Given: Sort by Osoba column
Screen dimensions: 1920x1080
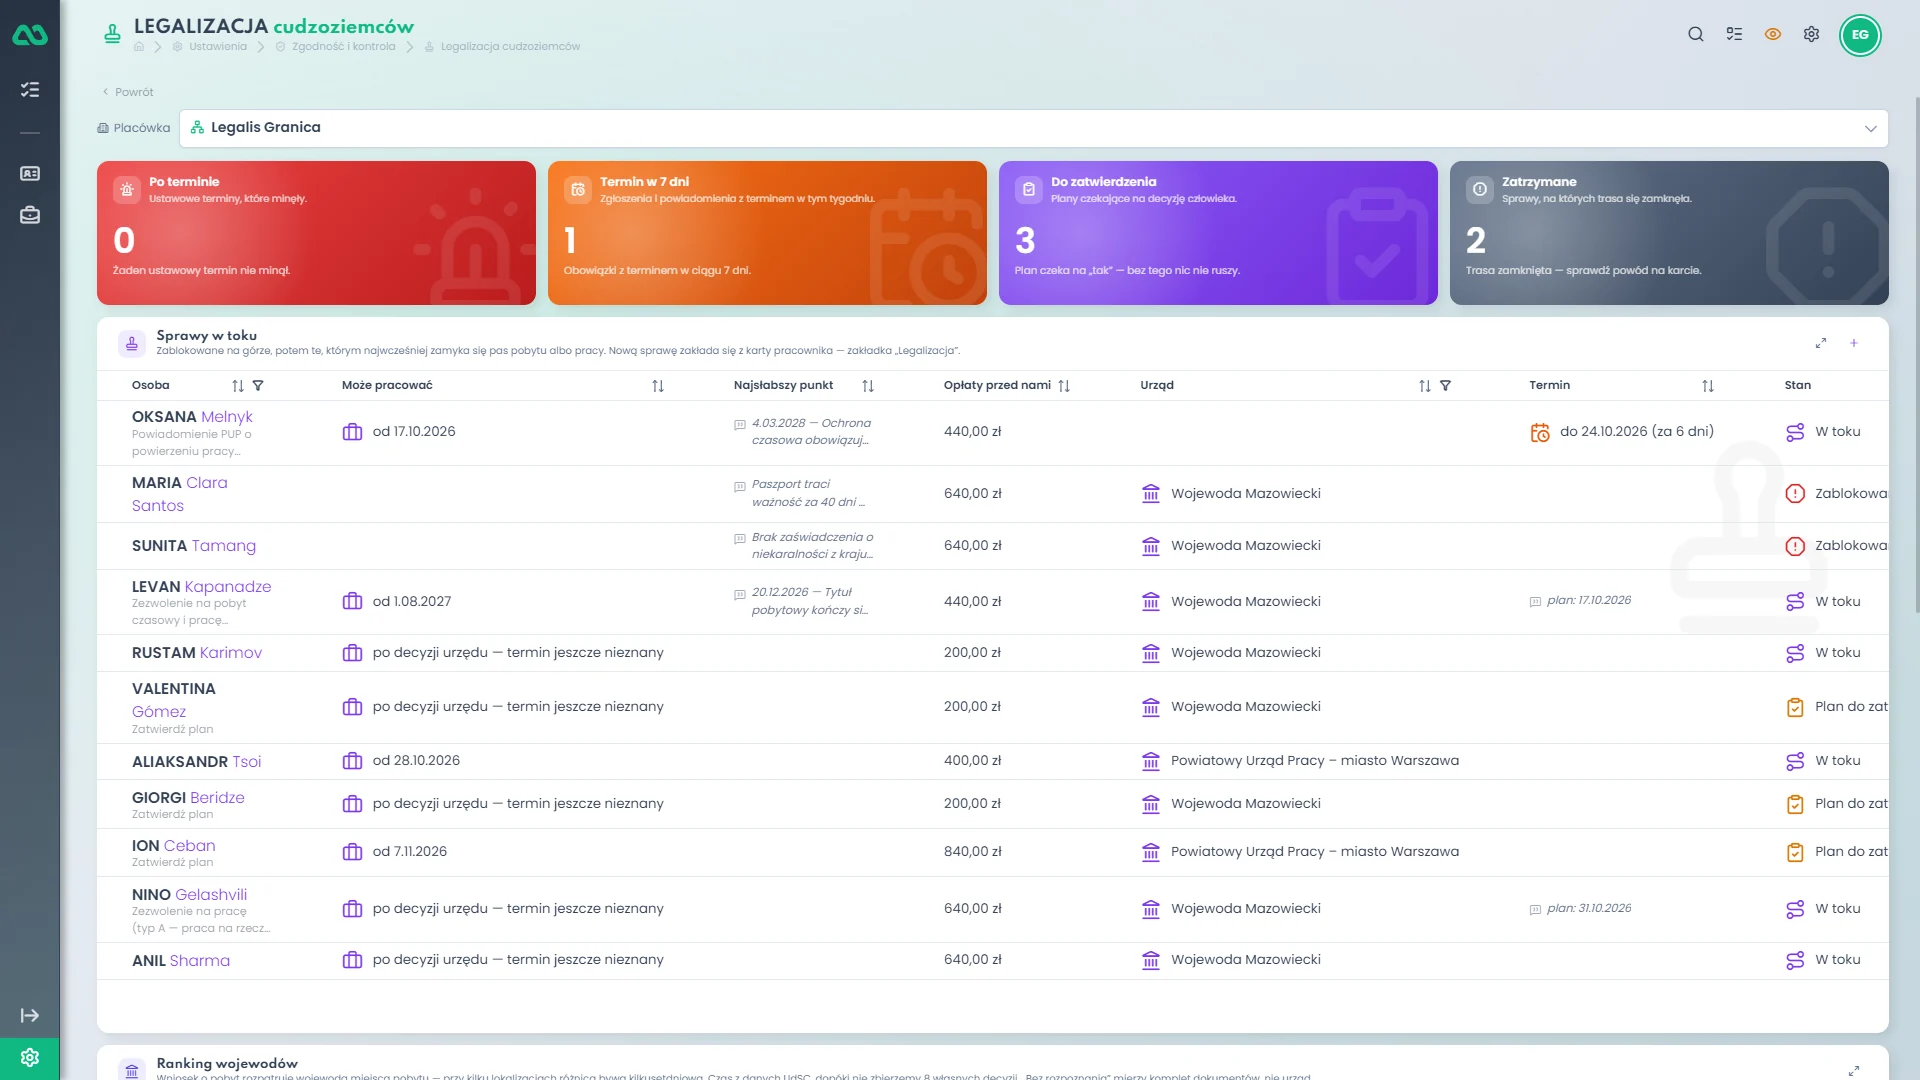Looking at the screenshot, I should tap(238, 386).
